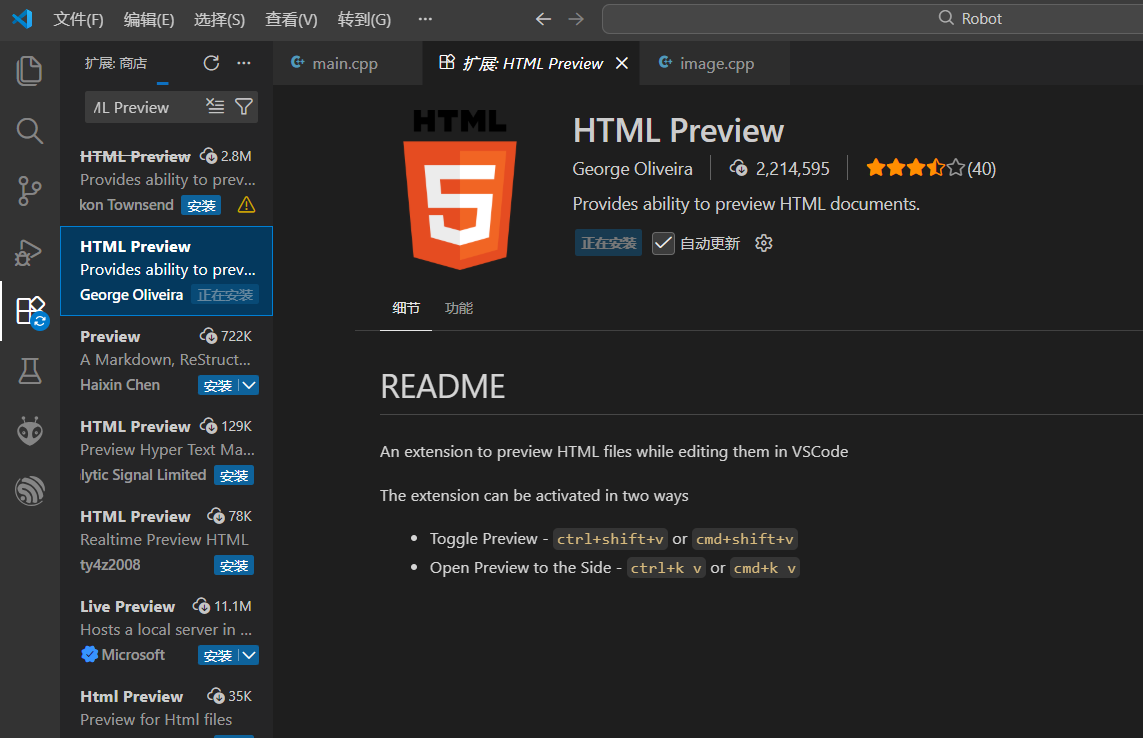The width and height of the screenshot is (1143, 738).
Task: Click the extensions search input field
Action: [144, 107]
